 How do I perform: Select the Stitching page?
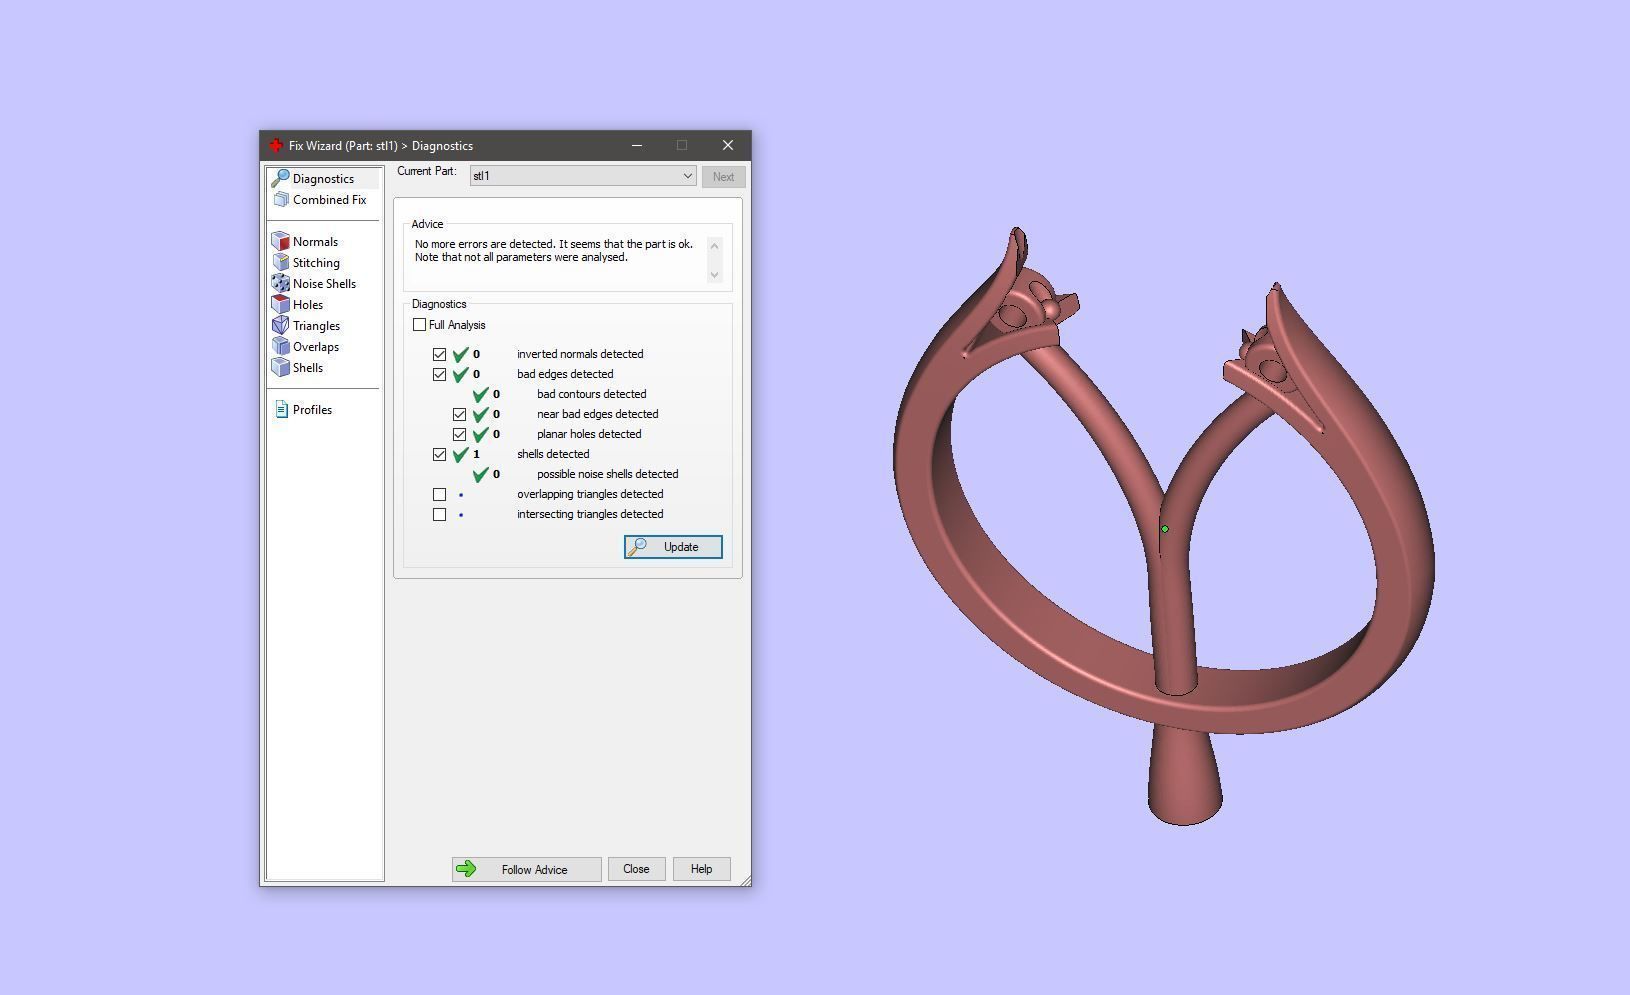[x=316, y=263]
